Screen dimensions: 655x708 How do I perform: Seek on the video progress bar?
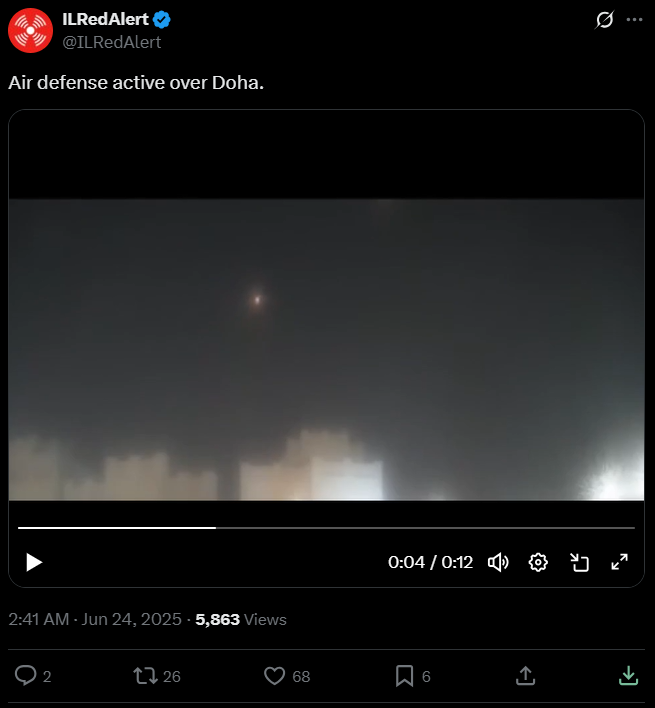tap(326, 527)
